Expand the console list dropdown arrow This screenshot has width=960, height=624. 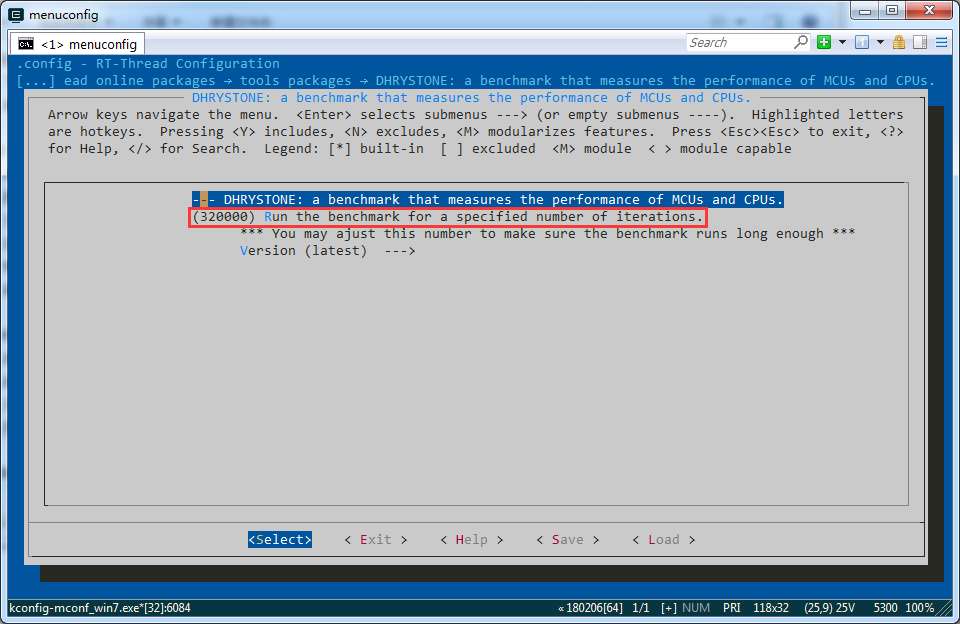(x=880, y=42)
